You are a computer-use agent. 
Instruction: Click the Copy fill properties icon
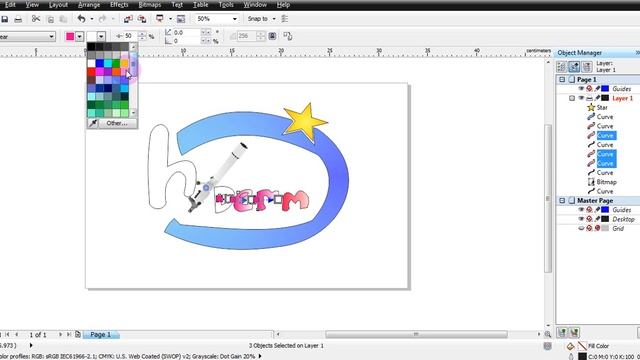coord(288,36)
